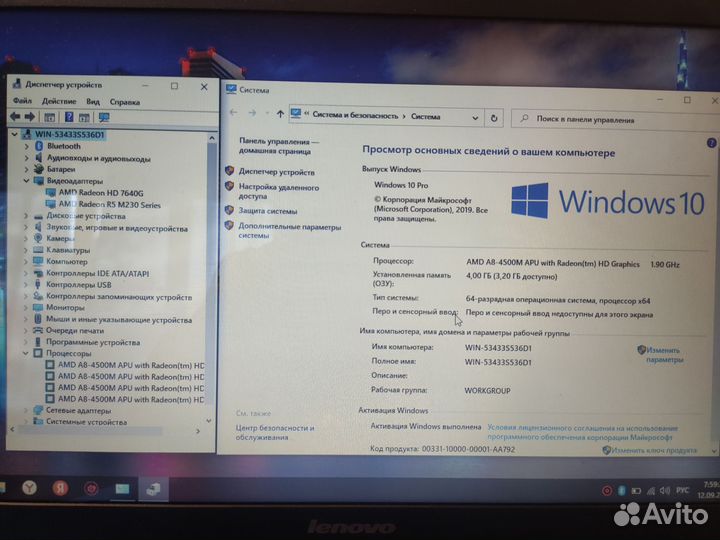Screen dimensions: 720x540
Task: Expand the Батареи category
Action: [x=26, y=169]
